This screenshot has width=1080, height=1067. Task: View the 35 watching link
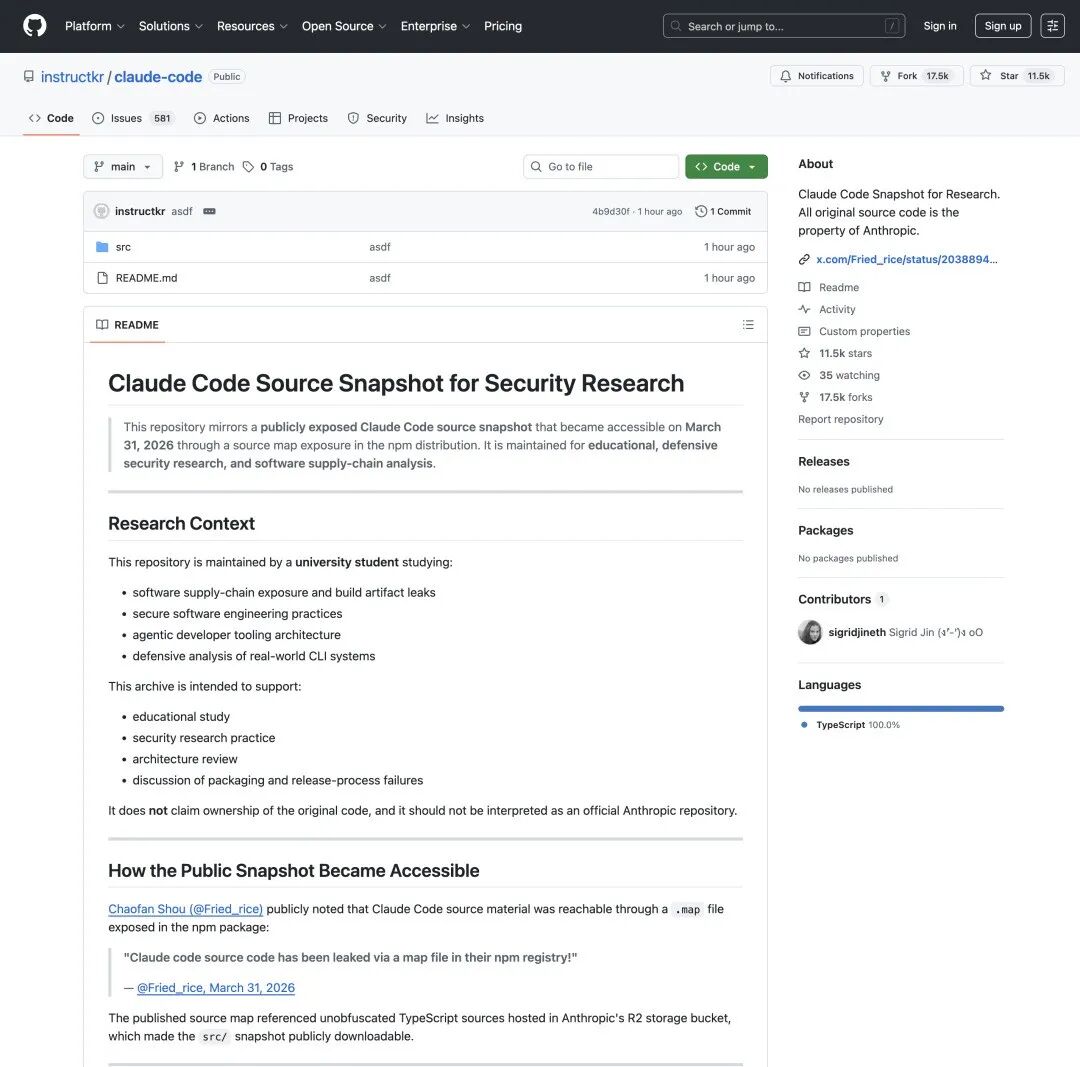point(840,375)
